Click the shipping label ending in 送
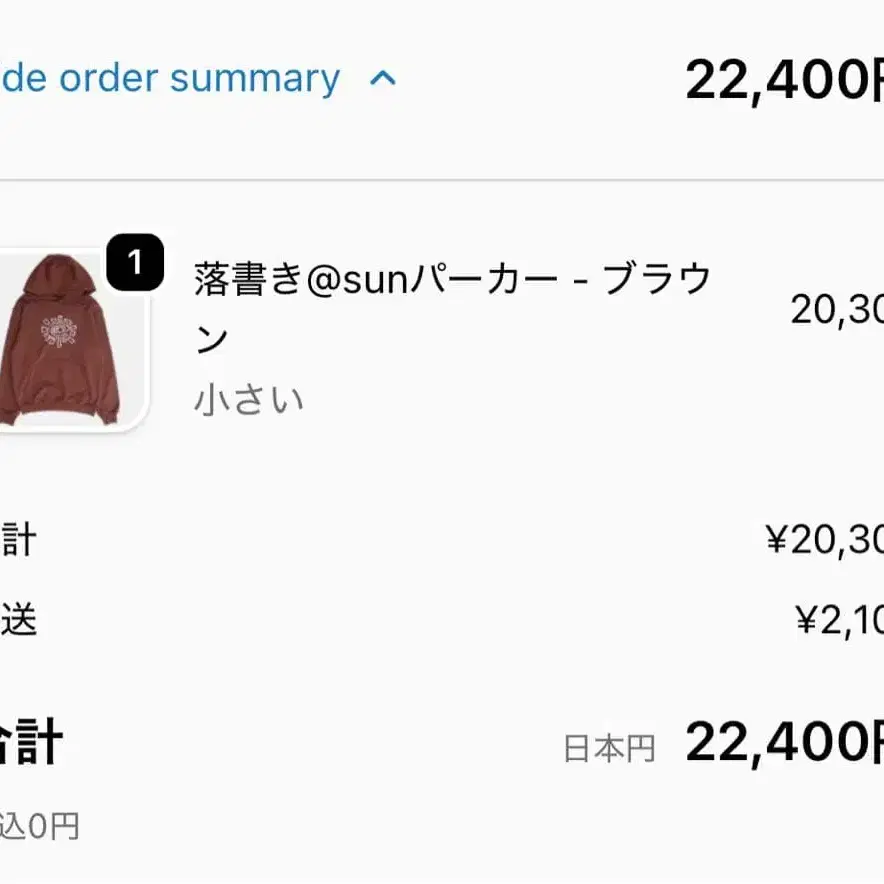 point(18,621)
